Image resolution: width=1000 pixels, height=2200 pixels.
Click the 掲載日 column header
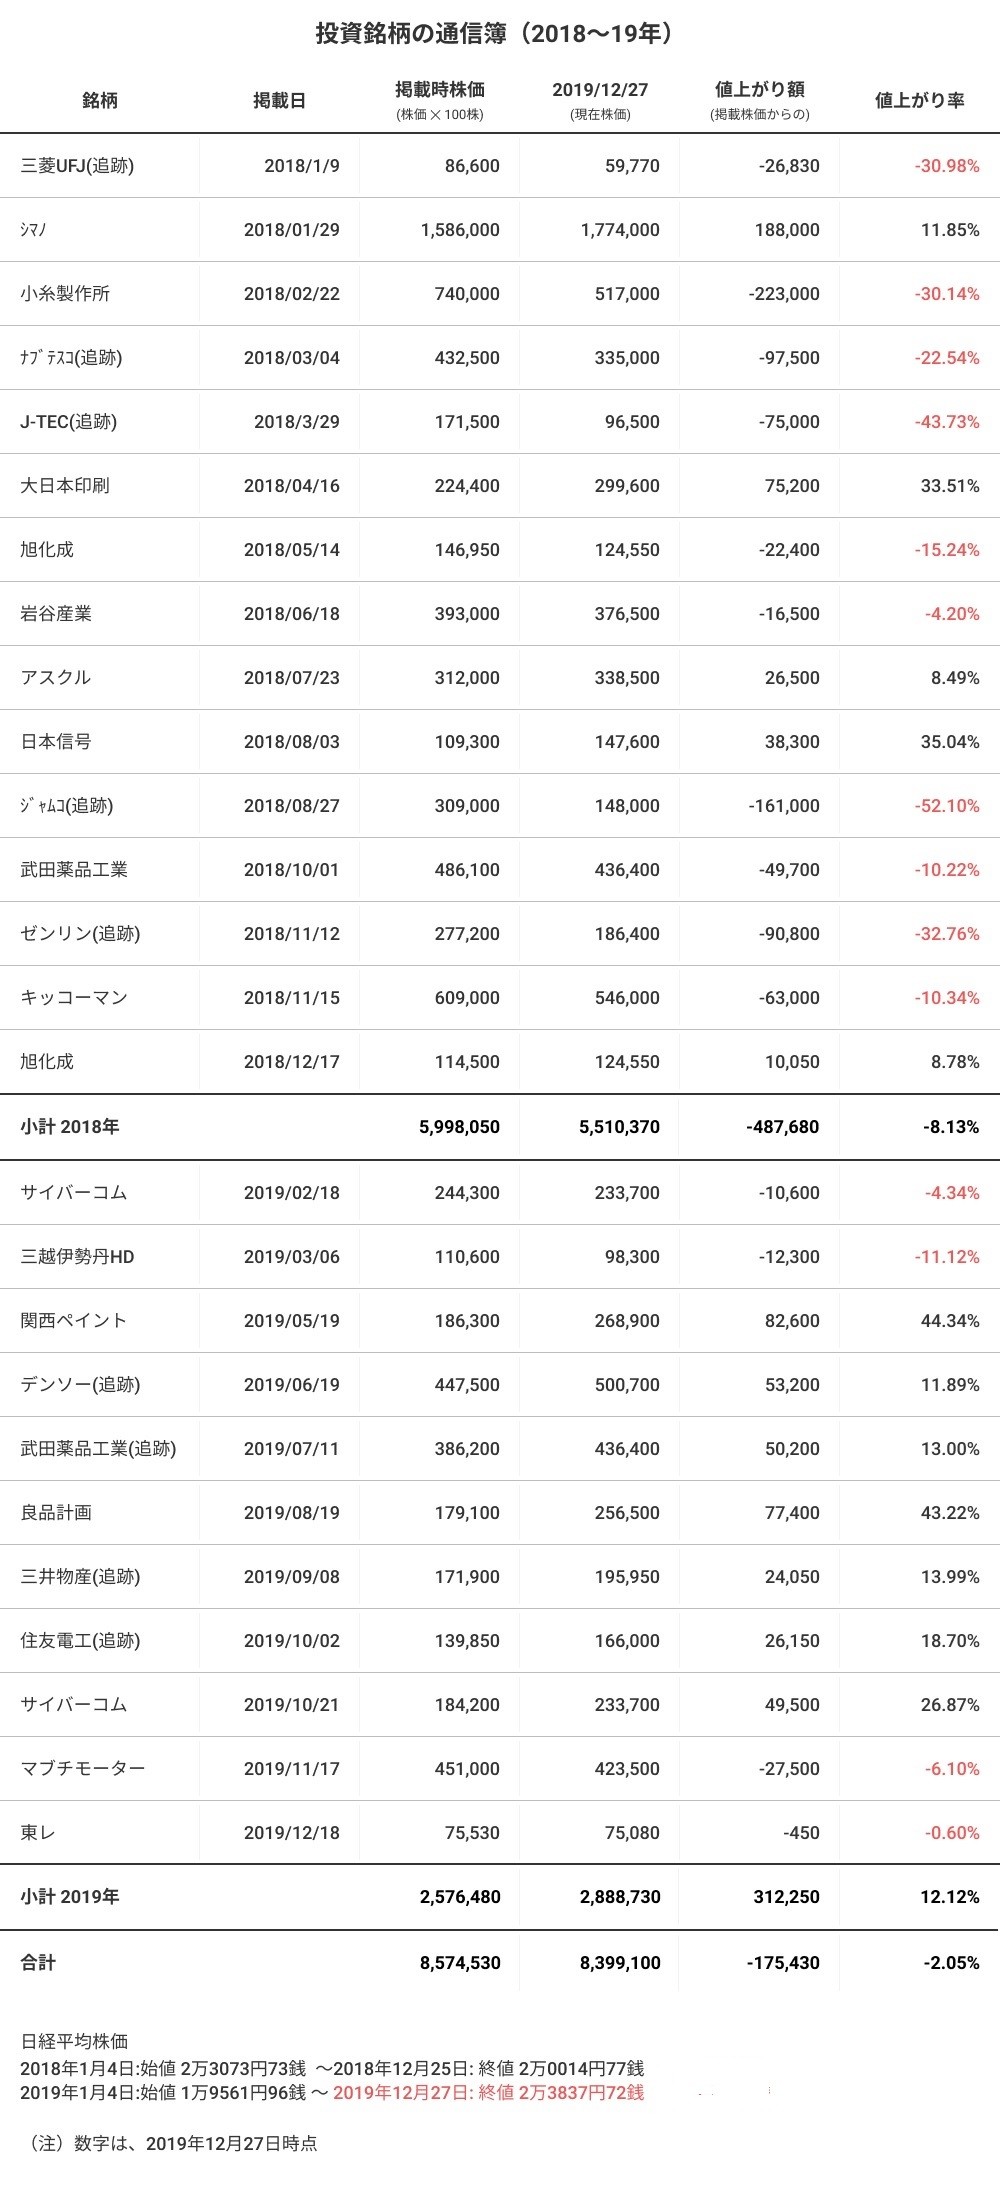click(279, 100)
